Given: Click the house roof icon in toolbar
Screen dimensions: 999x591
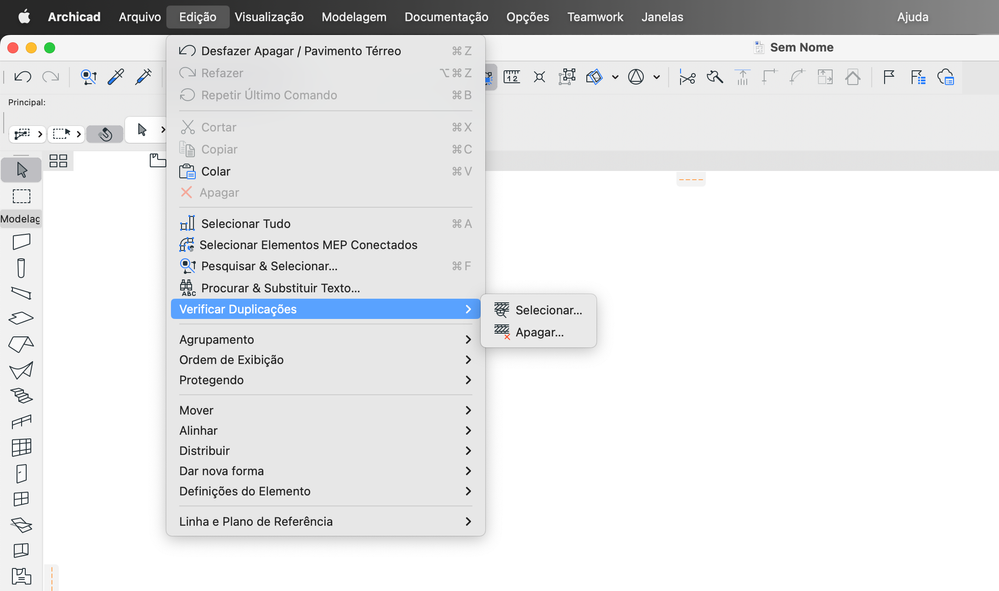Looking at the screenshot, I should (x=853, y=77).
